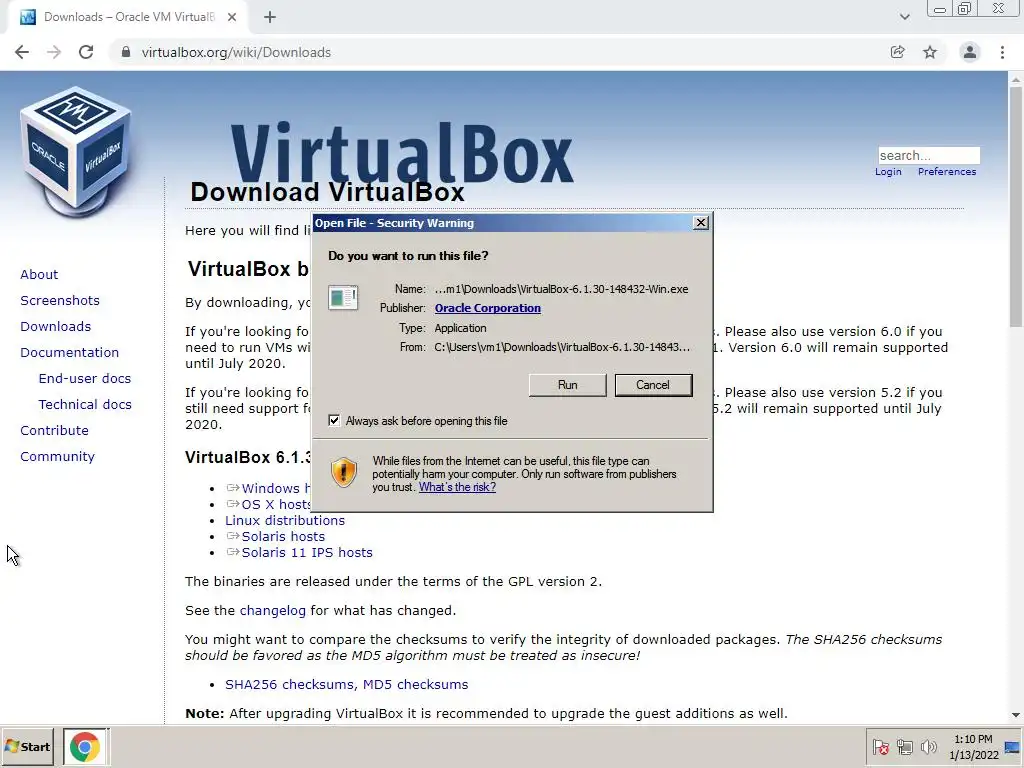Viewport: 1024px width, 768px height.
Task: Reload the VirtualBox Downloads page
Action: point(86,52)
